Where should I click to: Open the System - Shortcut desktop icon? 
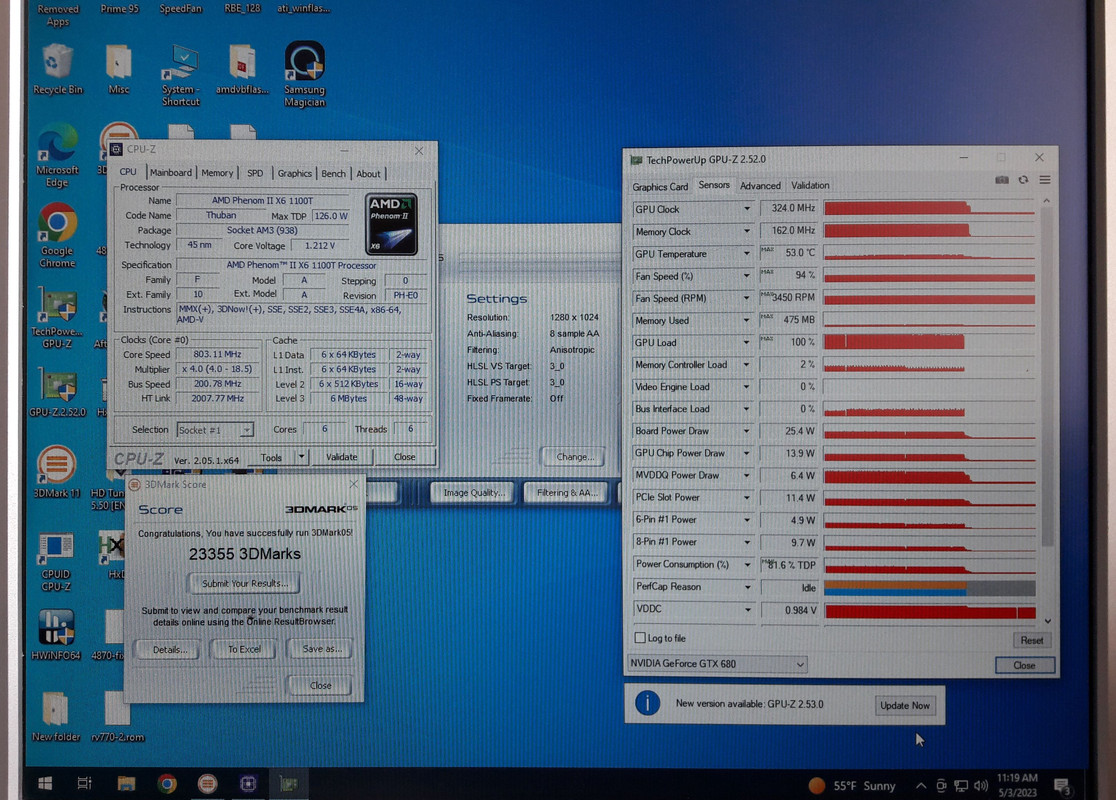point(180,75)
